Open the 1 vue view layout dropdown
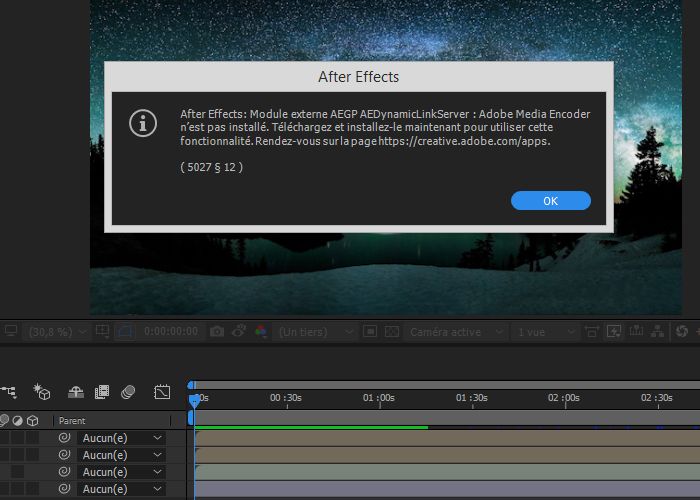This screenshot has height=500, width=700. (x=543, y=331)
